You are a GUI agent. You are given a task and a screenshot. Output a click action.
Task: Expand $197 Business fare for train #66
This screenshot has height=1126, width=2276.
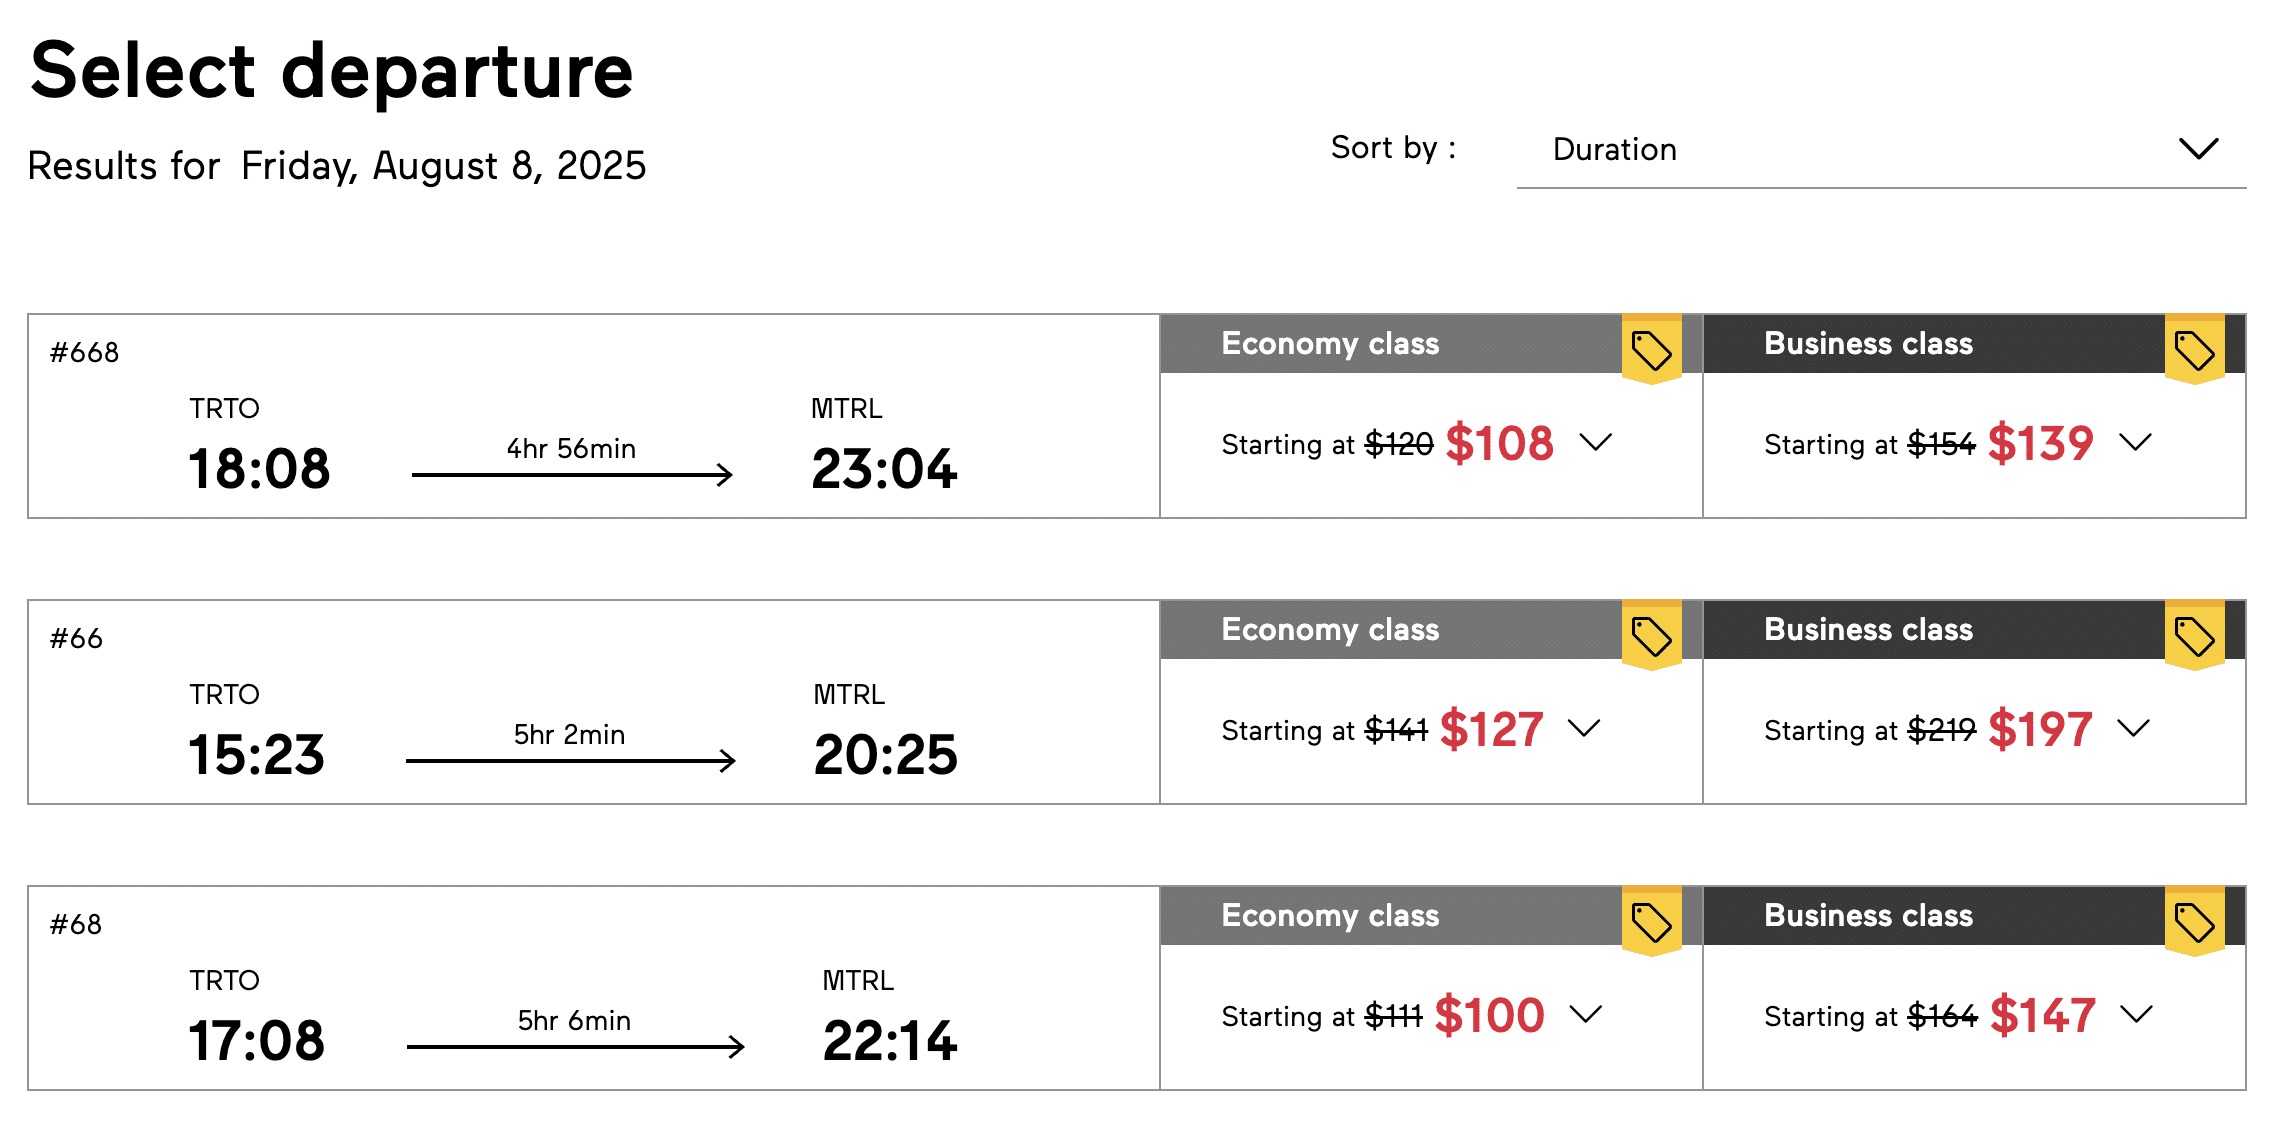(2133, 728)
